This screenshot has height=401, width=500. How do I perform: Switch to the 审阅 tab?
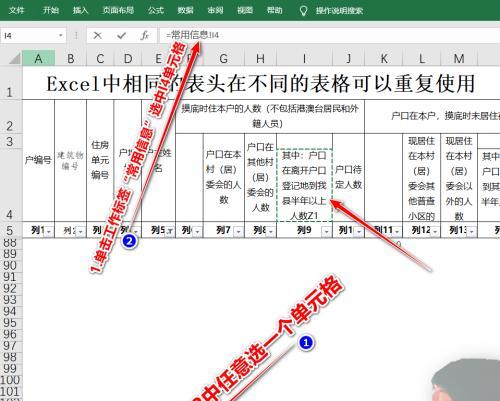click(x=215, y=10)
